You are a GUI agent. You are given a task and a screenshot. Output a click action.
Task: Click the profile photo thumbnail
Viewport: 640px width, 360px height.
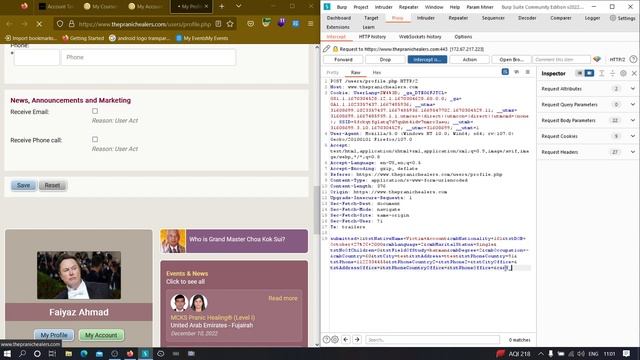pos(79,275)
